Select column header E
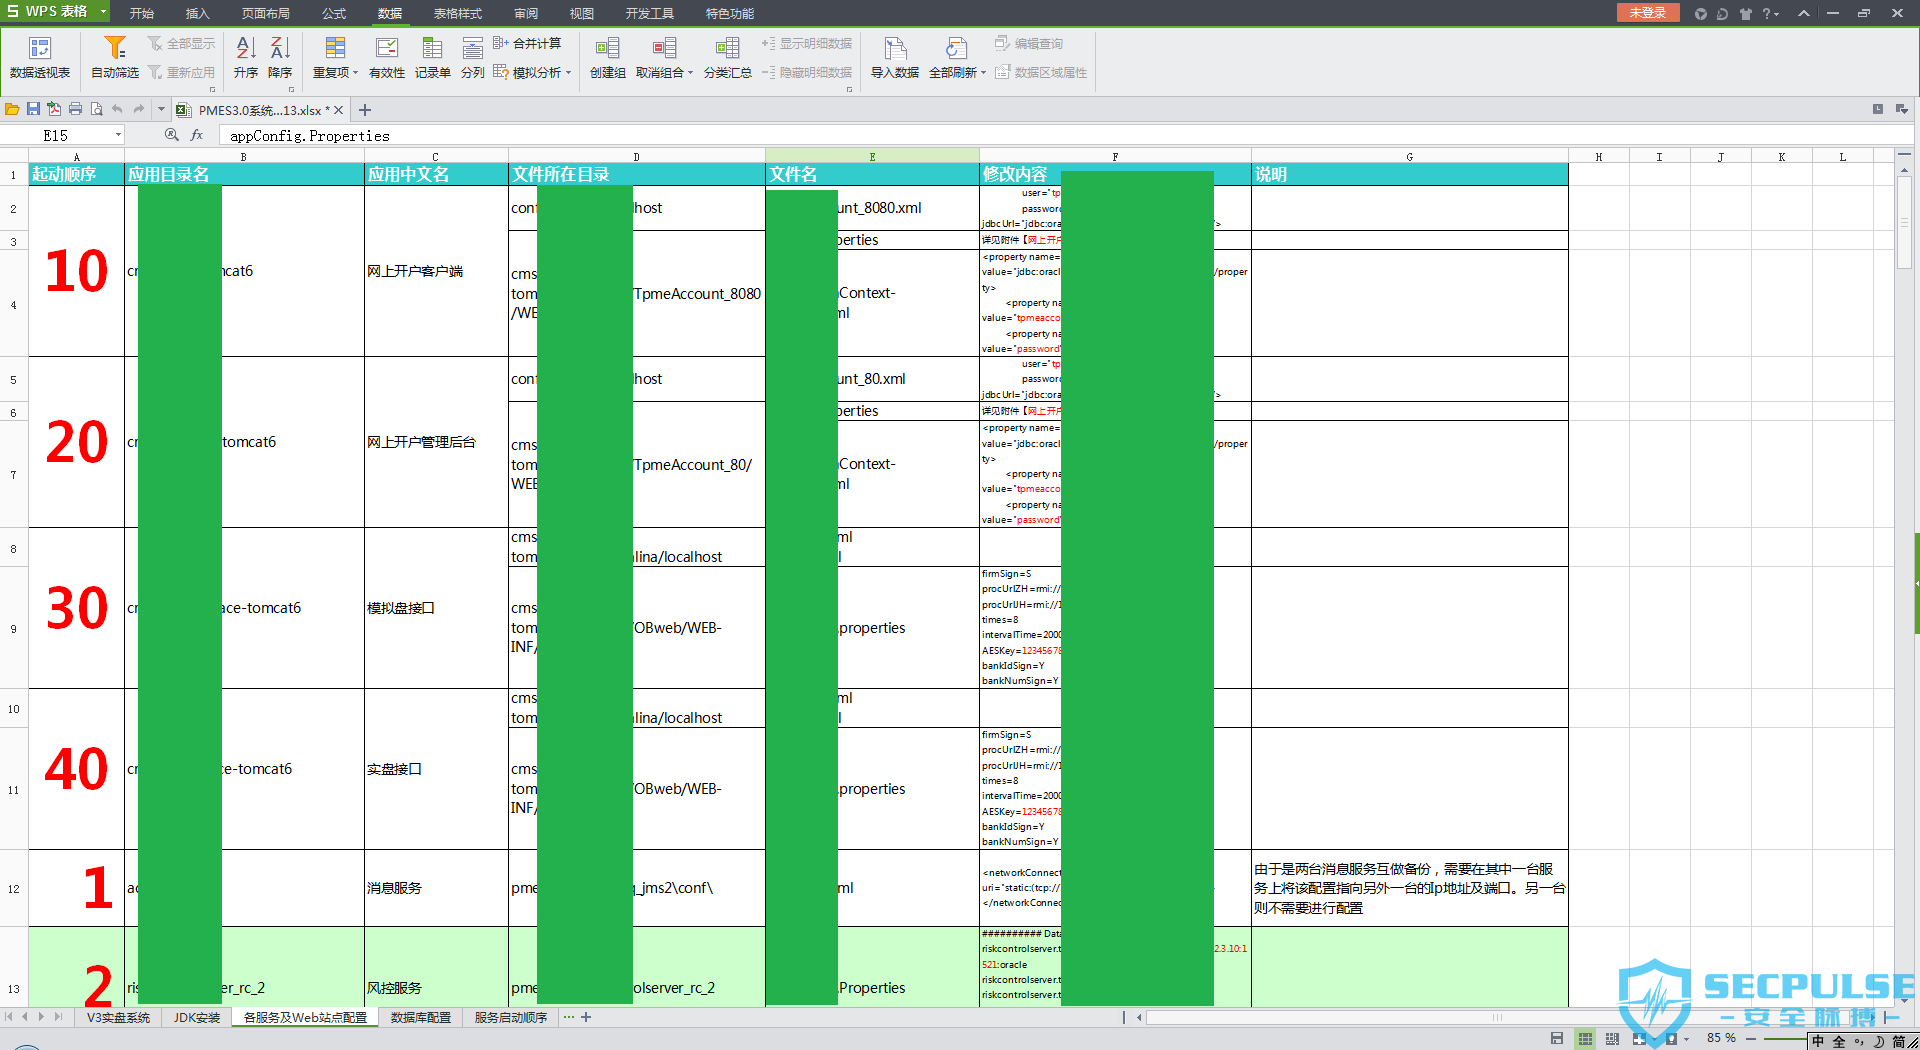This screenshot has height=1050, width=1920. point(872,156)
